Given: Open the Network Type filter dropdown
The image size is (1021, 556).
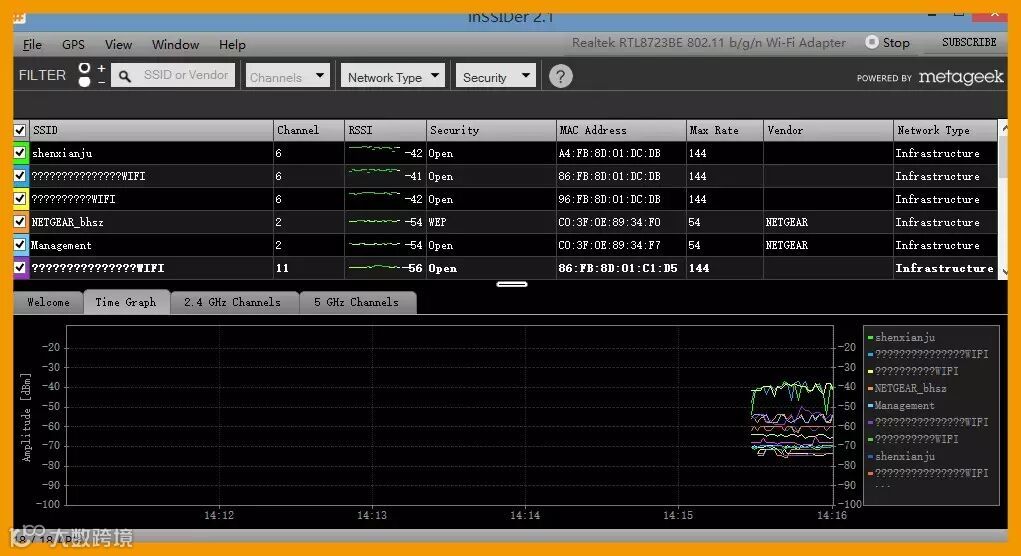Looking at the screenshot, I should coord(393,76).
